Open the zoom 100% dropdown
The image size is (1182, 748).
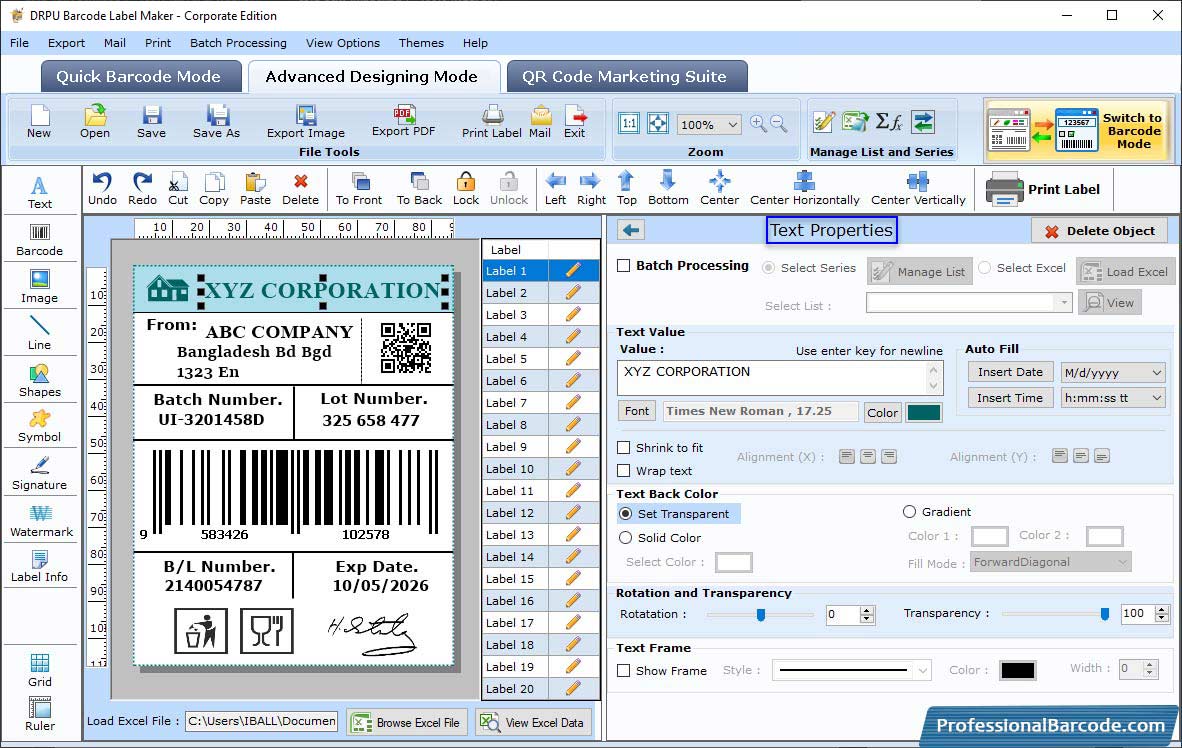tap(709, 124)
